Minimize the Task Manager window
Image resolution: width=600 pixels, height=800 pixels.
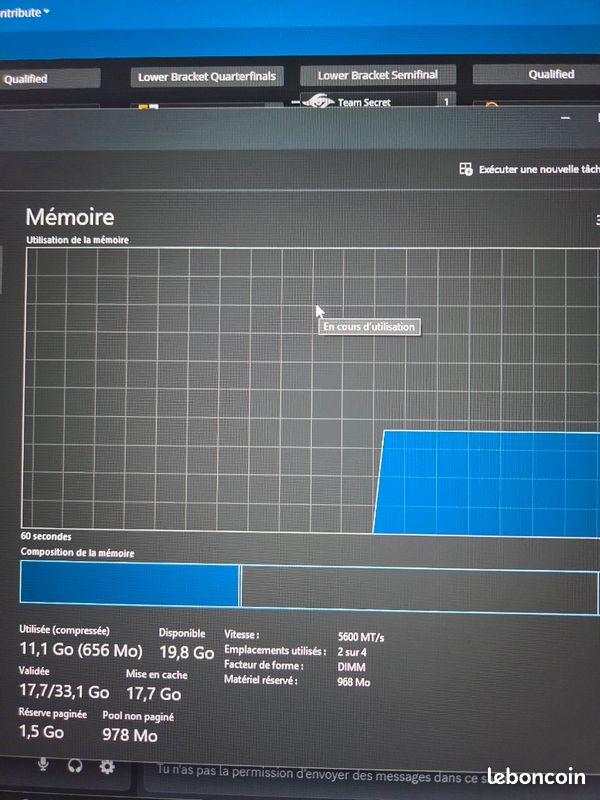(565, 118)
